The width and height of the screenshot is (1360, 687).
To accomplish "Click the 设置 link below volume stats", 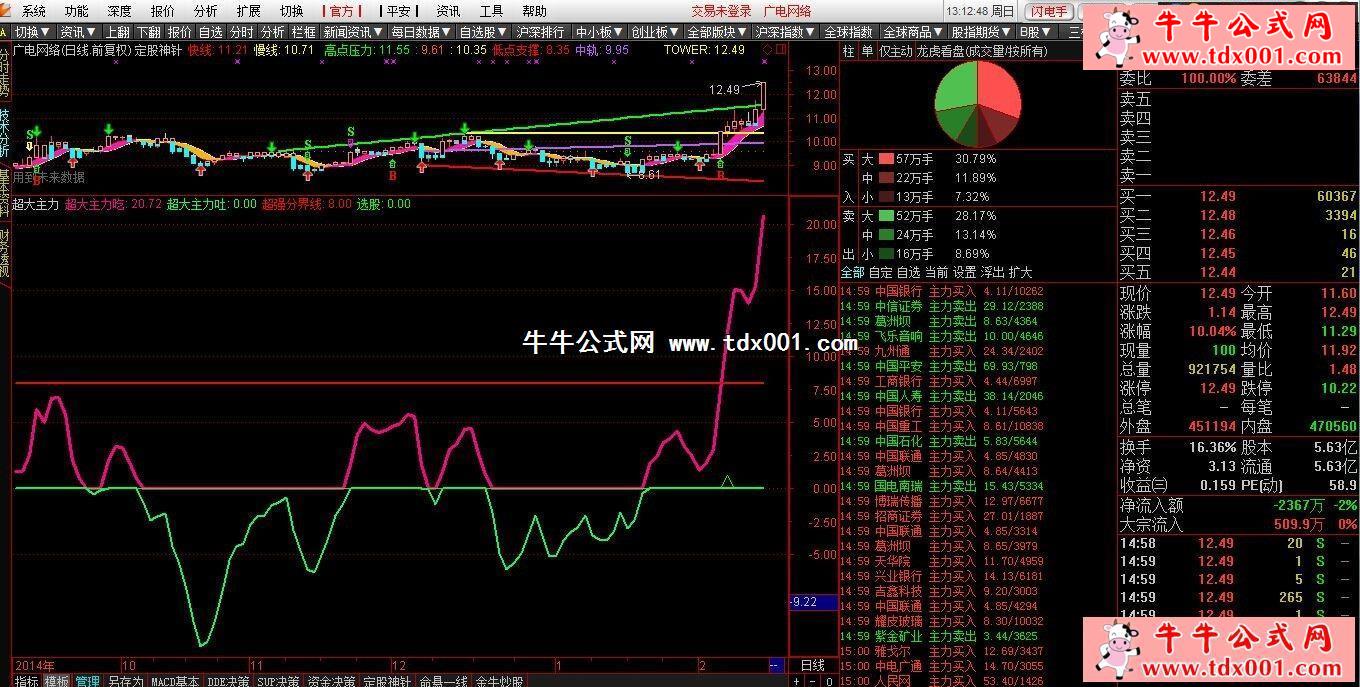I will [x=964, y=272].
